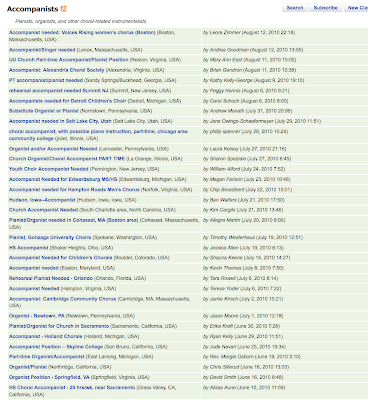Open 'Part-time Organist/Accompanist' East Lansing listing
Viewport: 368px width, 400px height.
tap(47, 357)
